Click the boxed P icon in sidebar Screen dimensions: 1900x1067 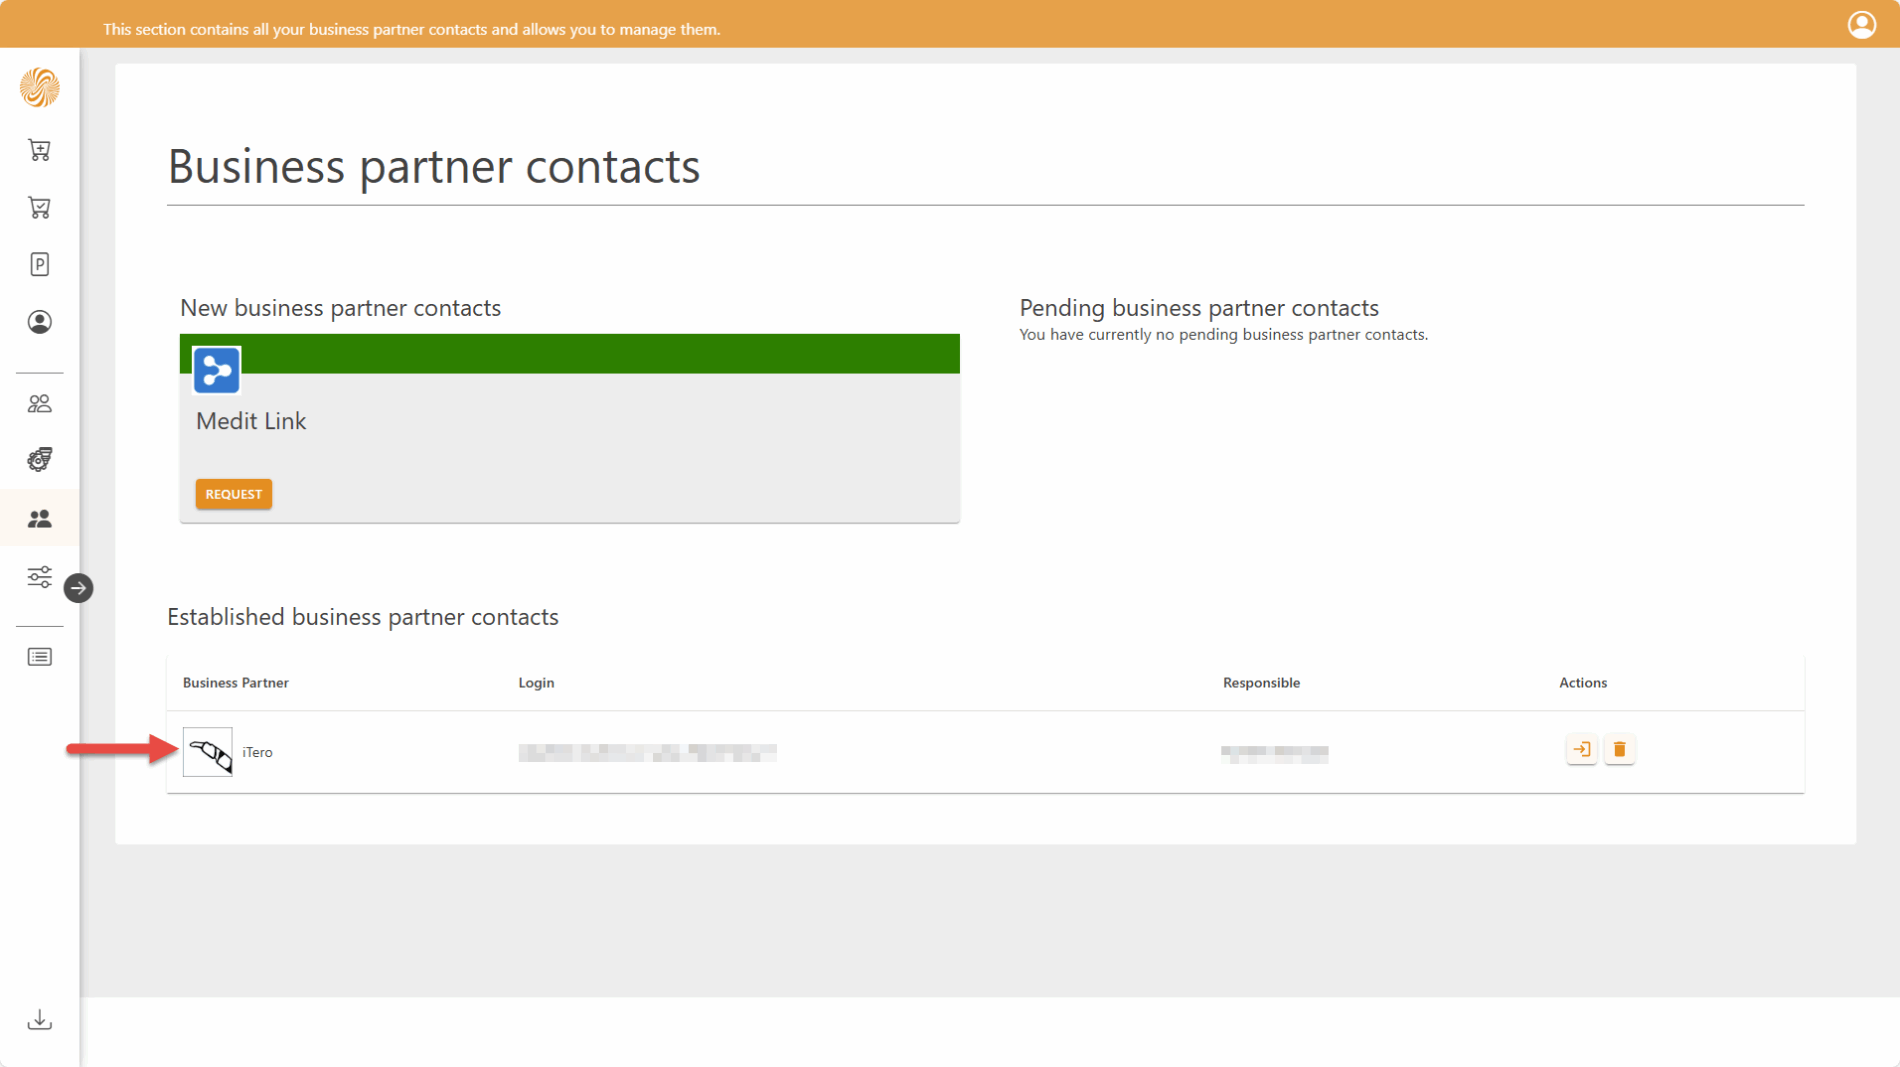[40, 265]
